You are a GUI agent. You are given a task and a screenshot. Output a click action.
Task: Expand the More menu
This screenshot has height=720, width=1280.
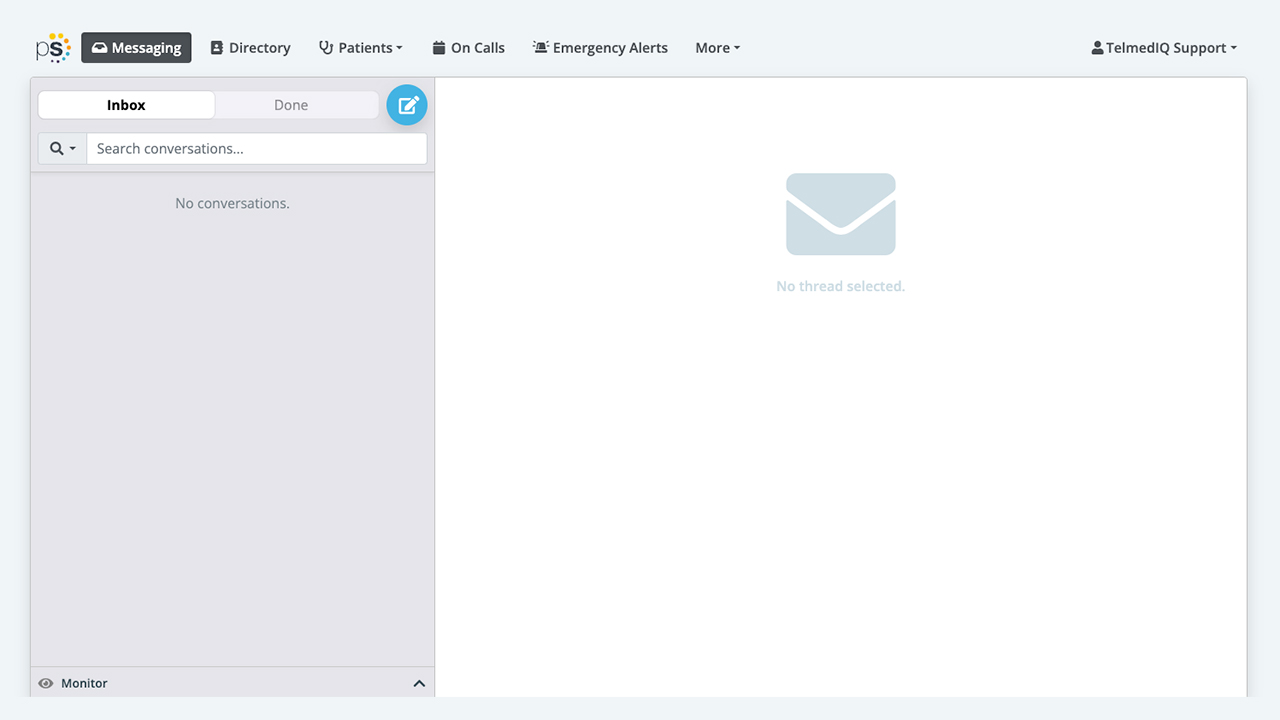click(x=718, y=48)
